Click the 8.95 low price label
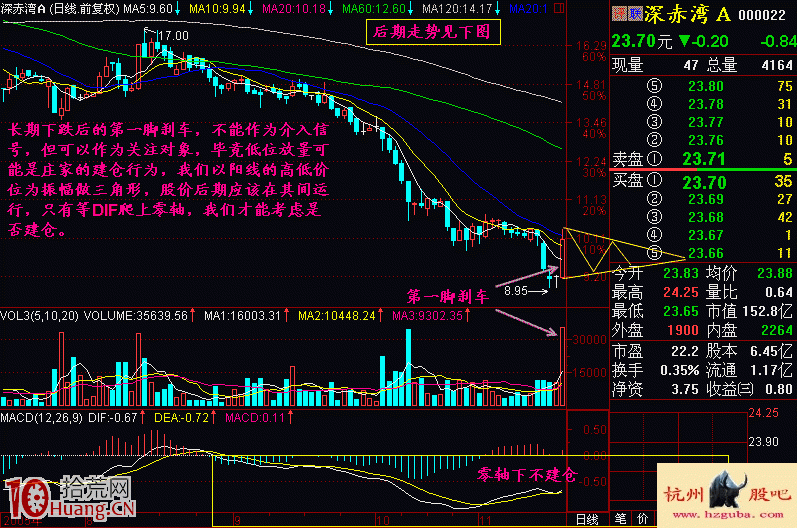797x528 pixels. point(516,291)
